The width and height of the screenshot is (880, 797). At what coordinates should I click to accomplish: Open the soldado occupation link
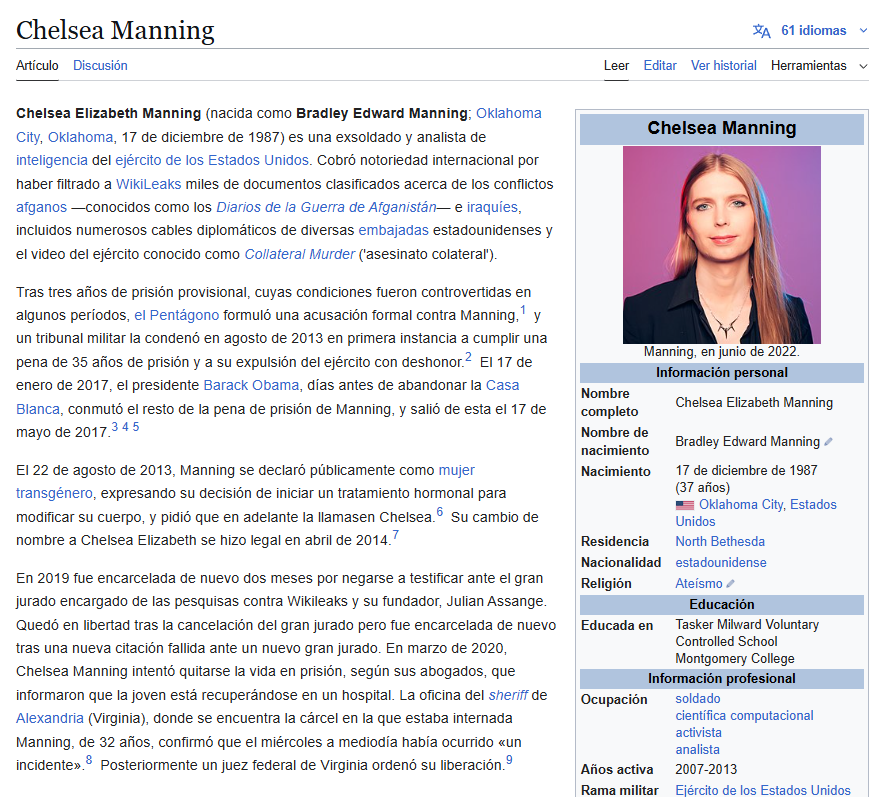click(x=698, y=699)
